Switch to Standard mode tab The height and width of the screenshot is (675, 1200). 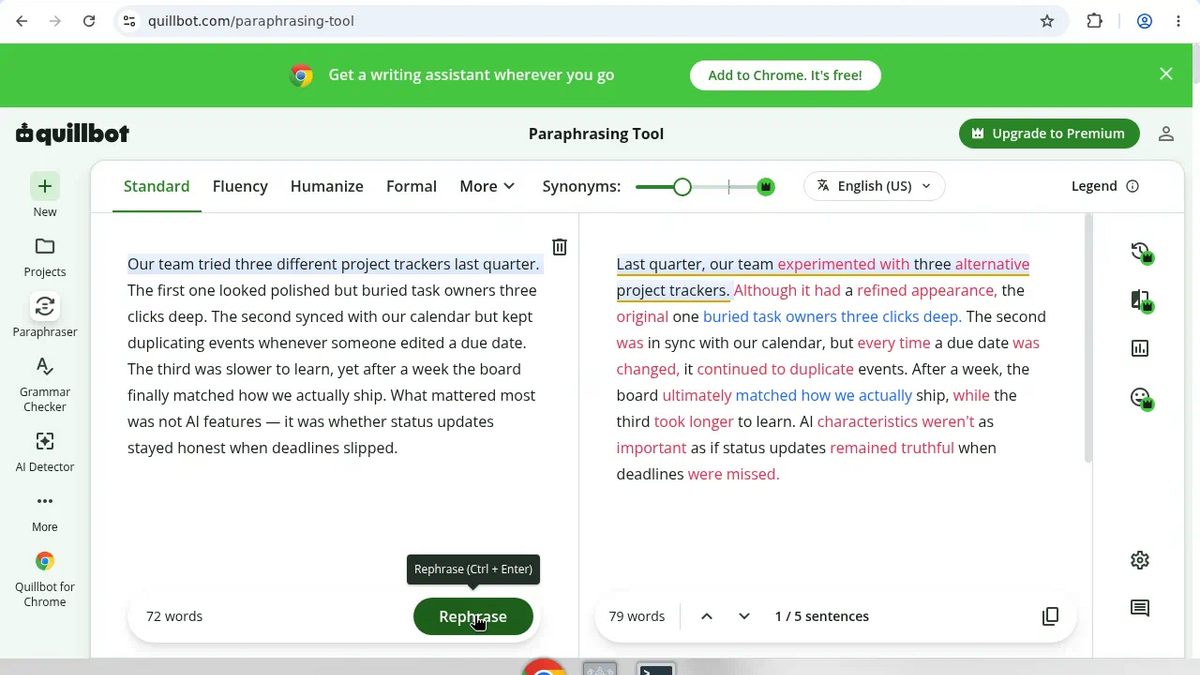(157, 186)
